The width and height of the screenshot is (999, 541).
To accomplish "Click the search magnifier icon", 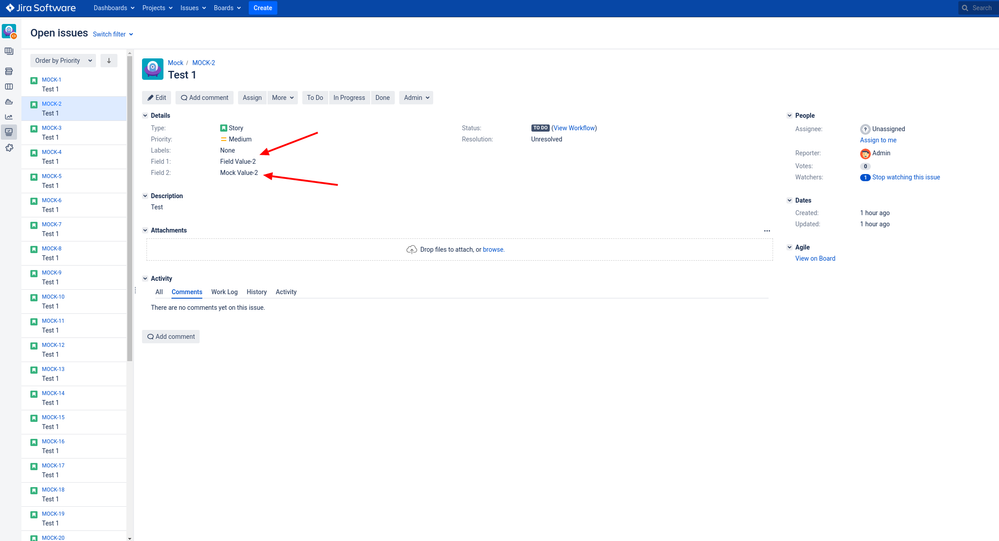I will click(x=965, y=8).
